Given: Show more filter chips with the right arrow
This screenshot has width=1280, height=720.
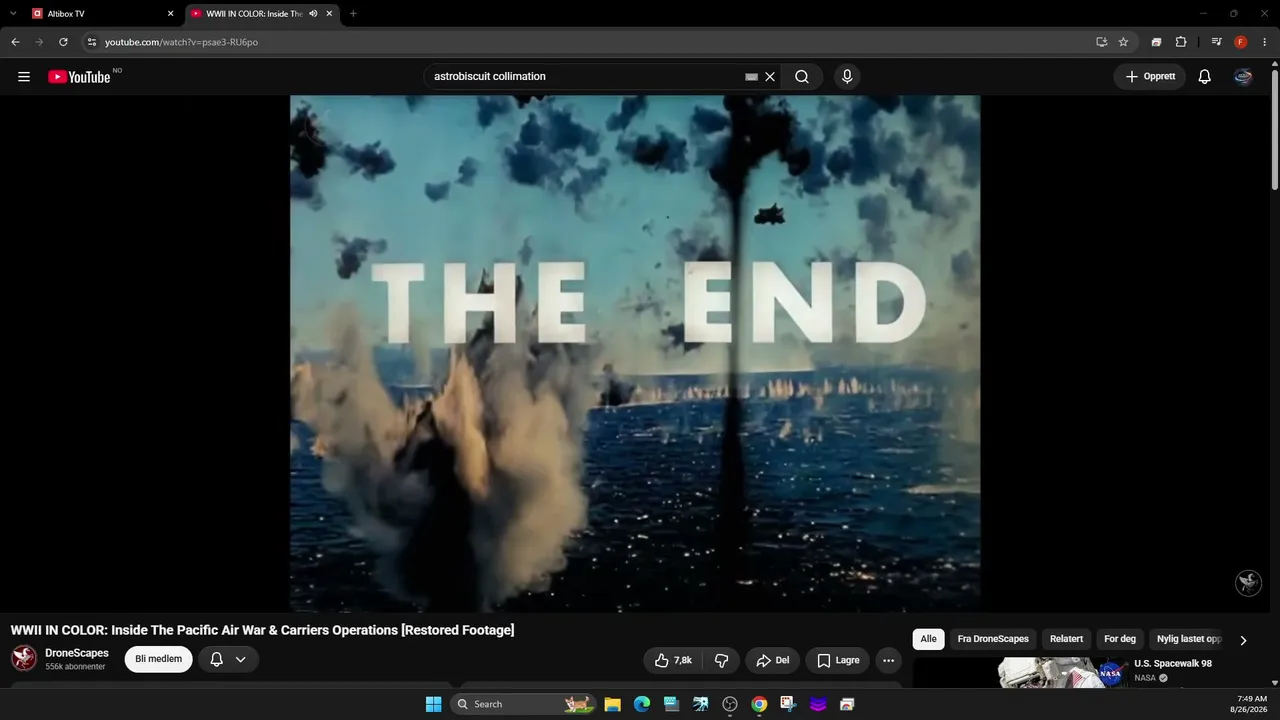Looking at the screenshot, I should pyautogui.click(x=1243, y=640).
